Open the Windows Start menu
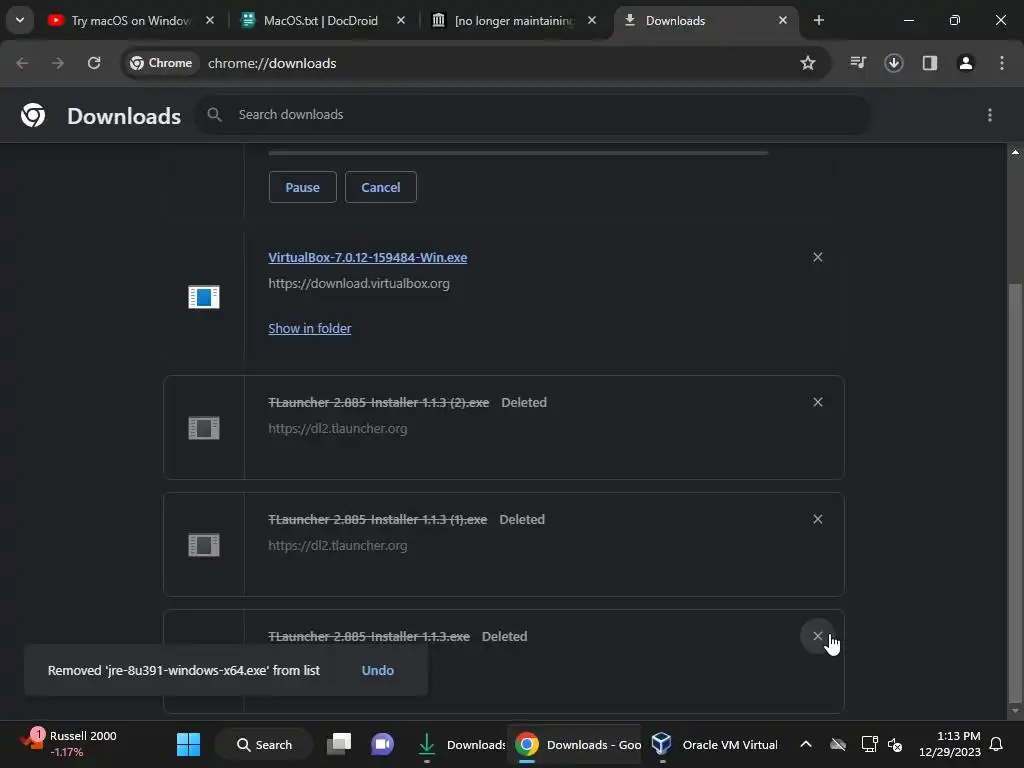The image size is (1024, 768). click(x=188, y=744)
